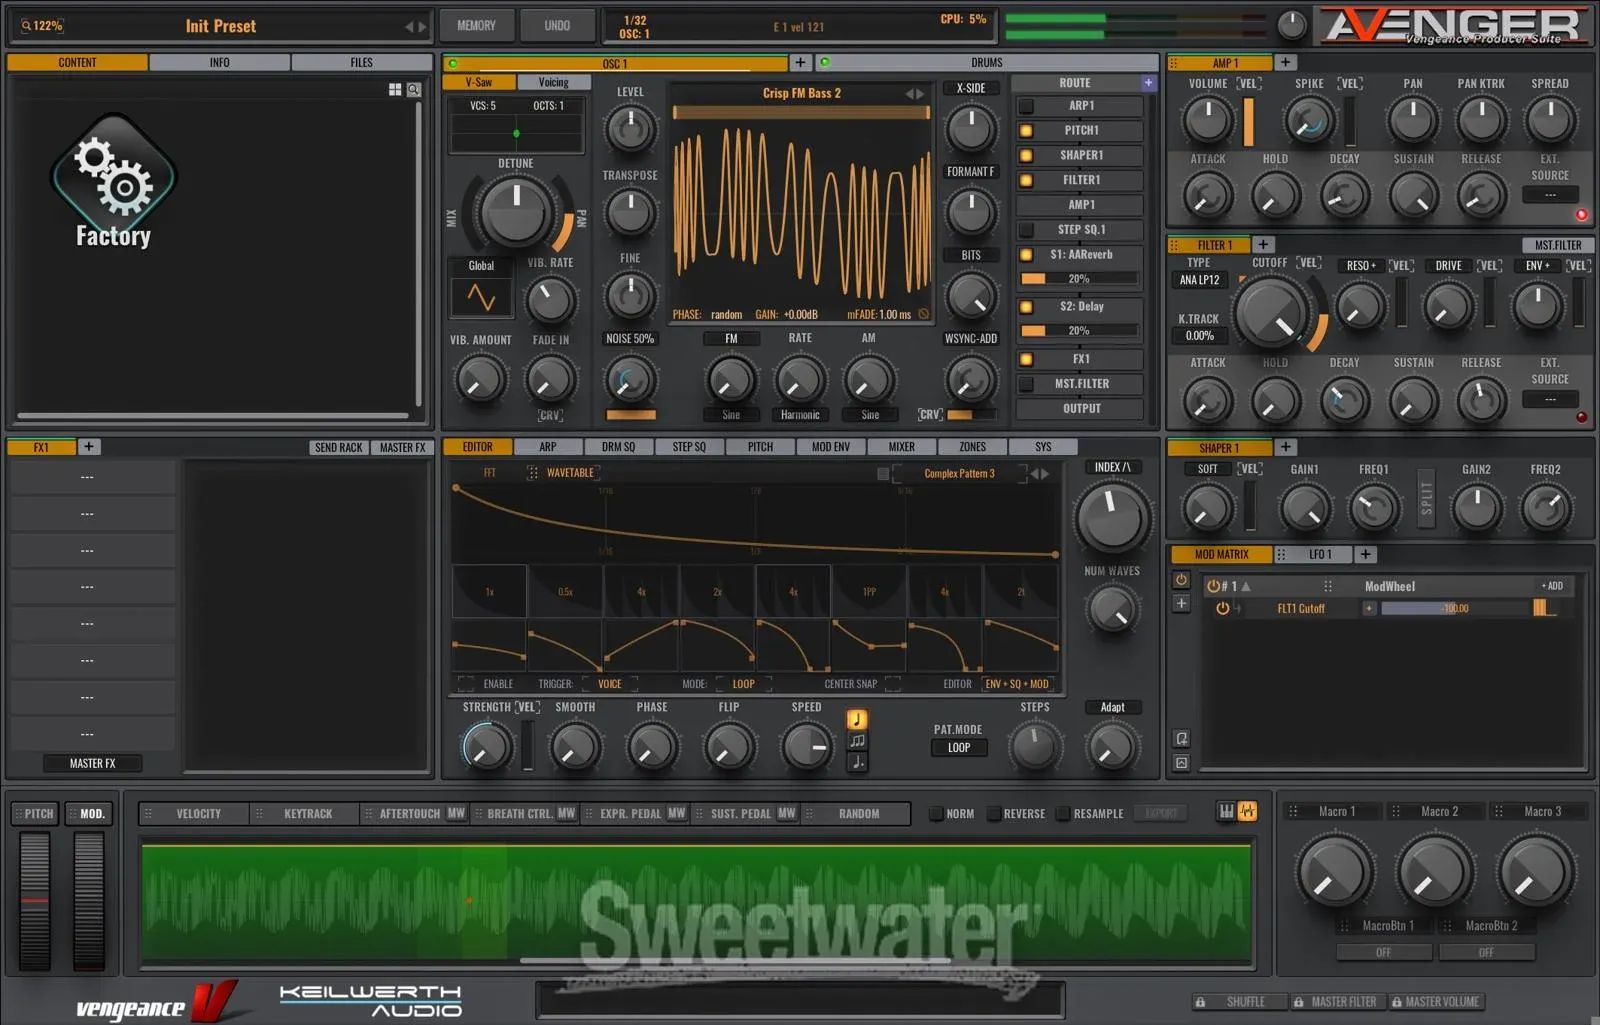The width and height of the screenshot is (1600, 1025).
Task: Open the Complex Pattern 3 preset selector
Action: (x=959, y=473)
